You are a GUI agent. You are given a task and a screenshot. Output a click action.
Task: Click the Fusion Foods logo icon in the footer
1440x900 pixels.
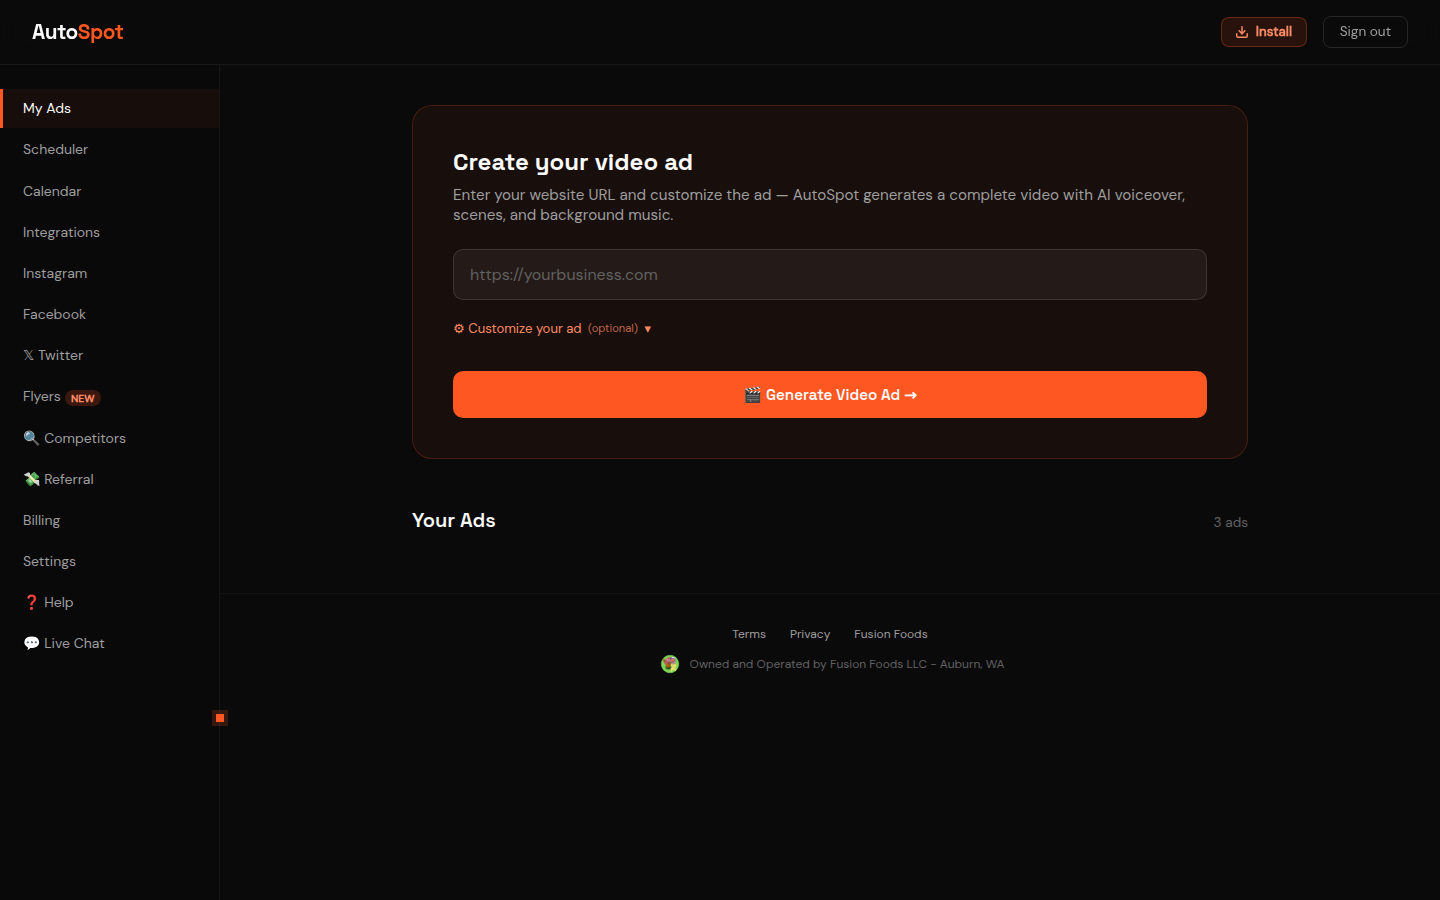[670, 664]
